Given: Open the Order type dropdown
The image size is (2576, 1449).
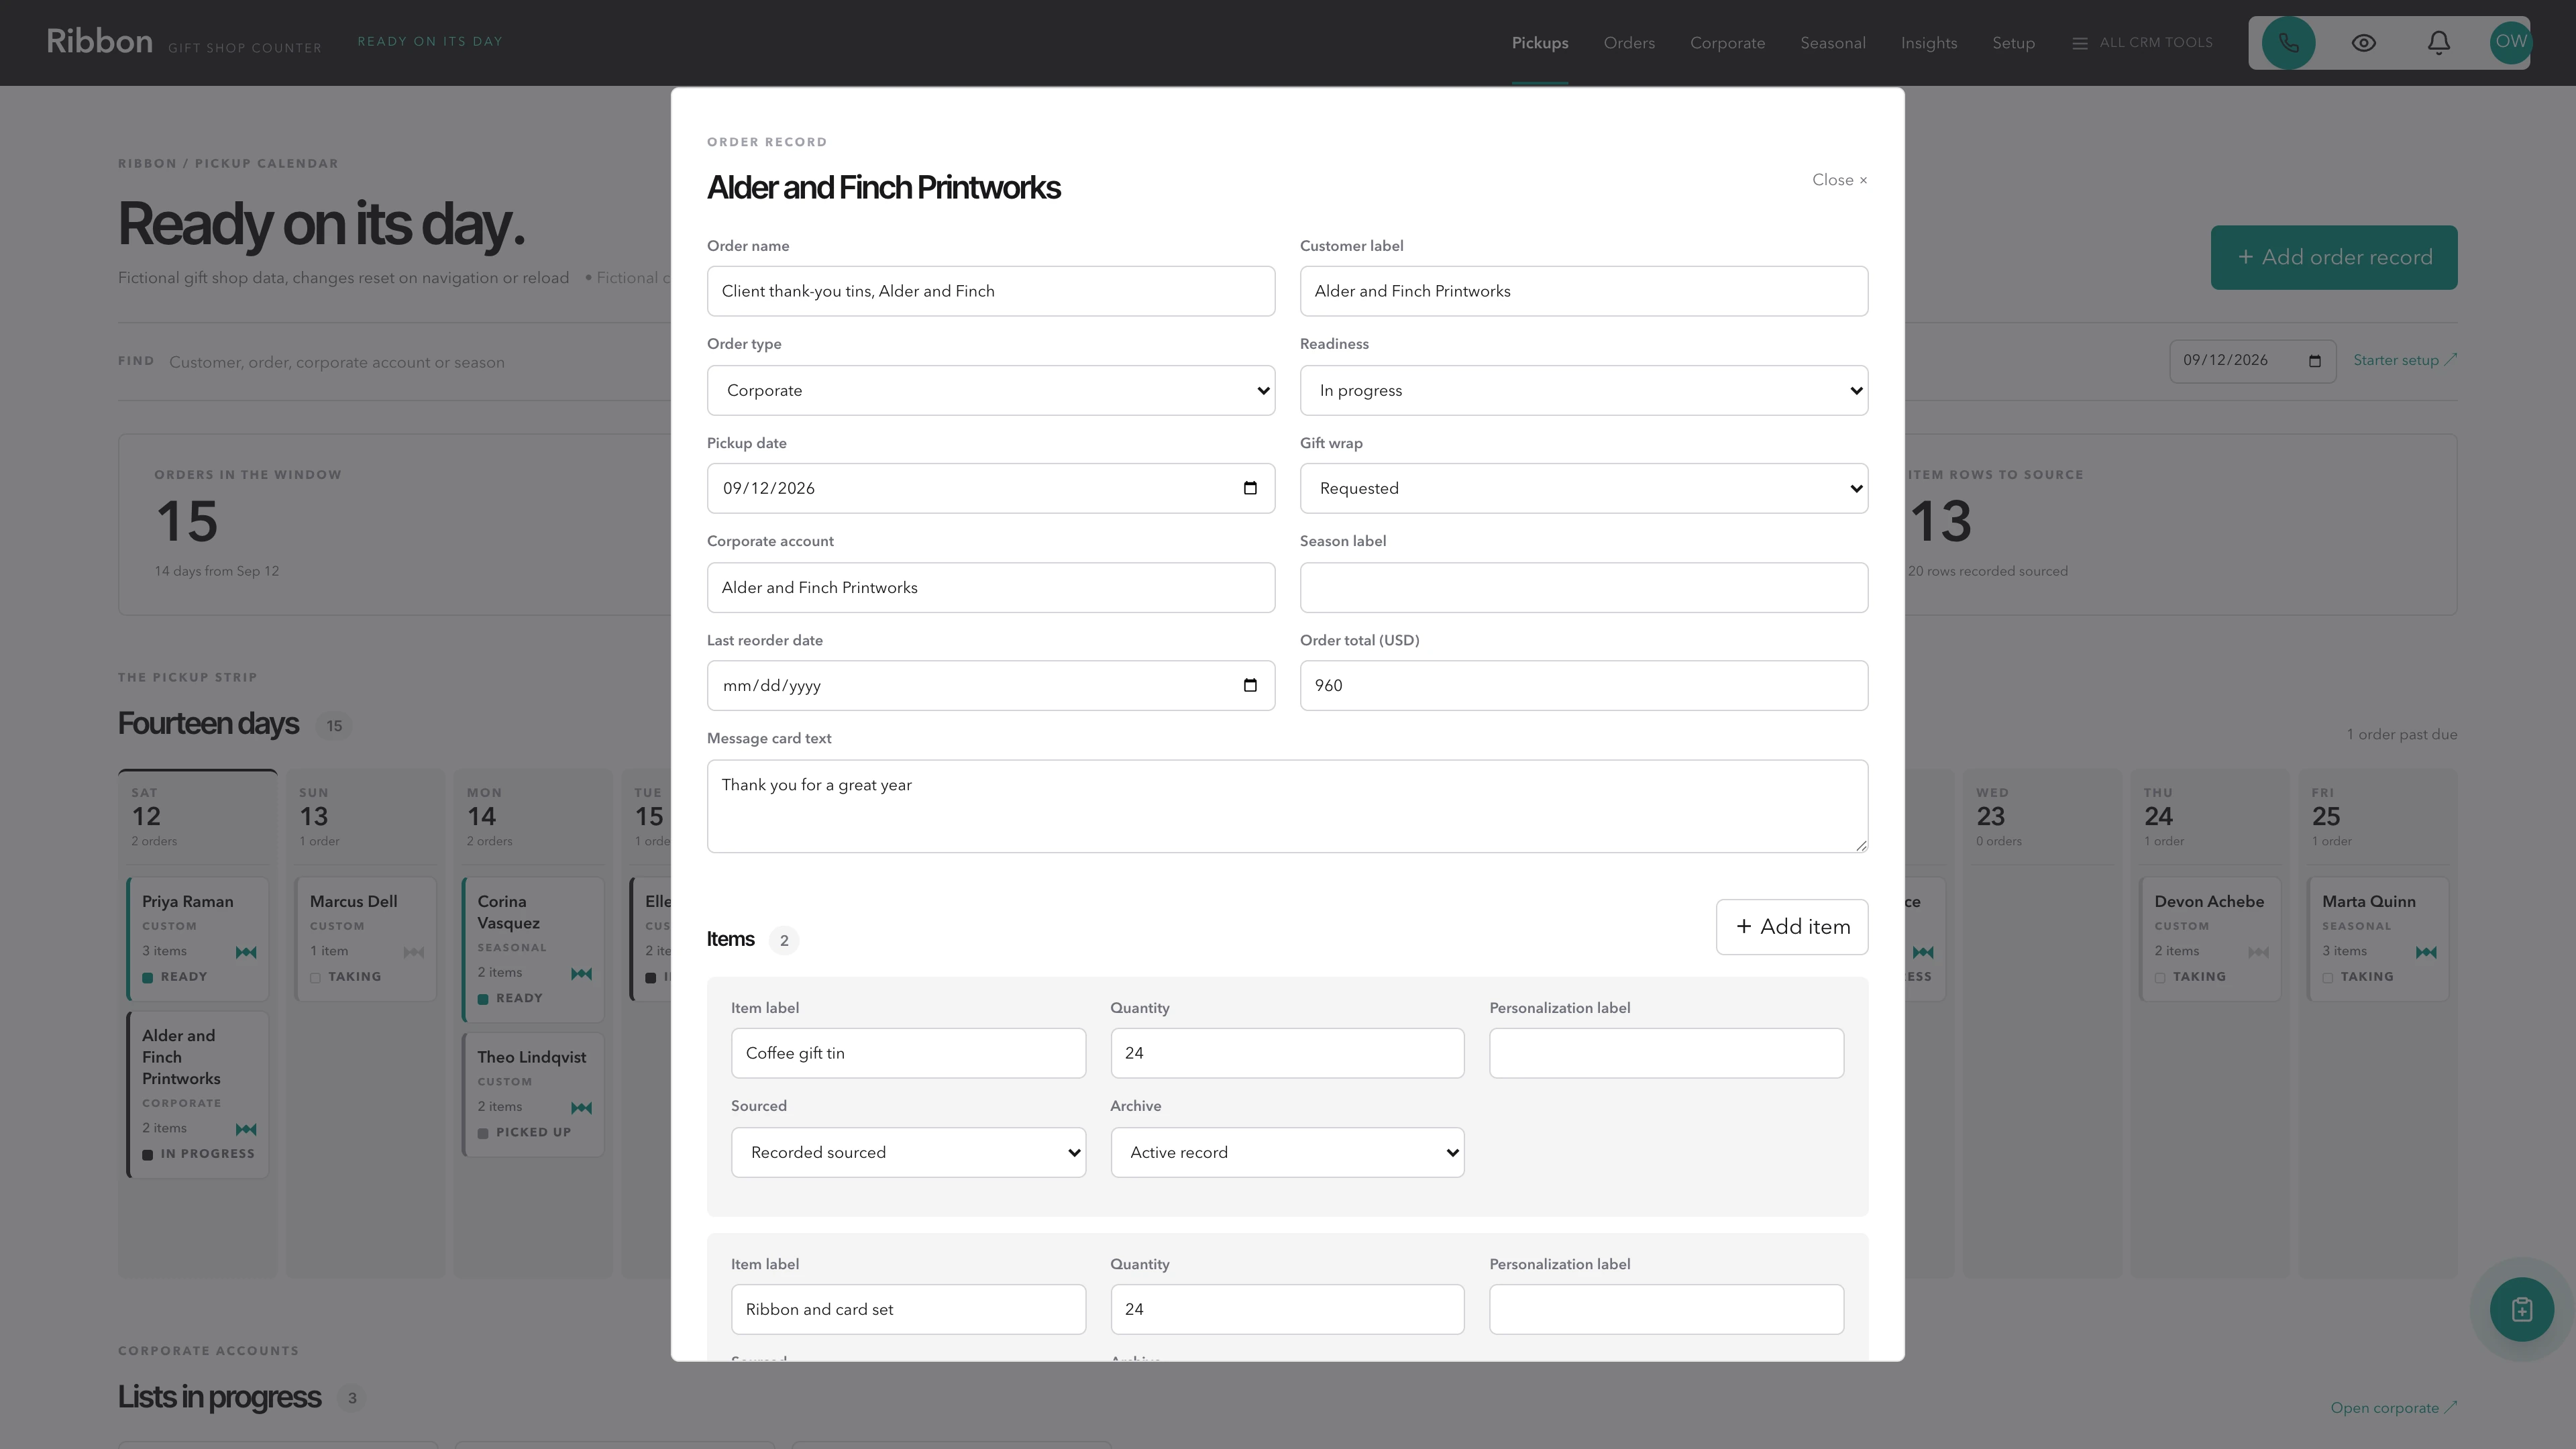Looking at the screenshot, I should coord(990,390).
